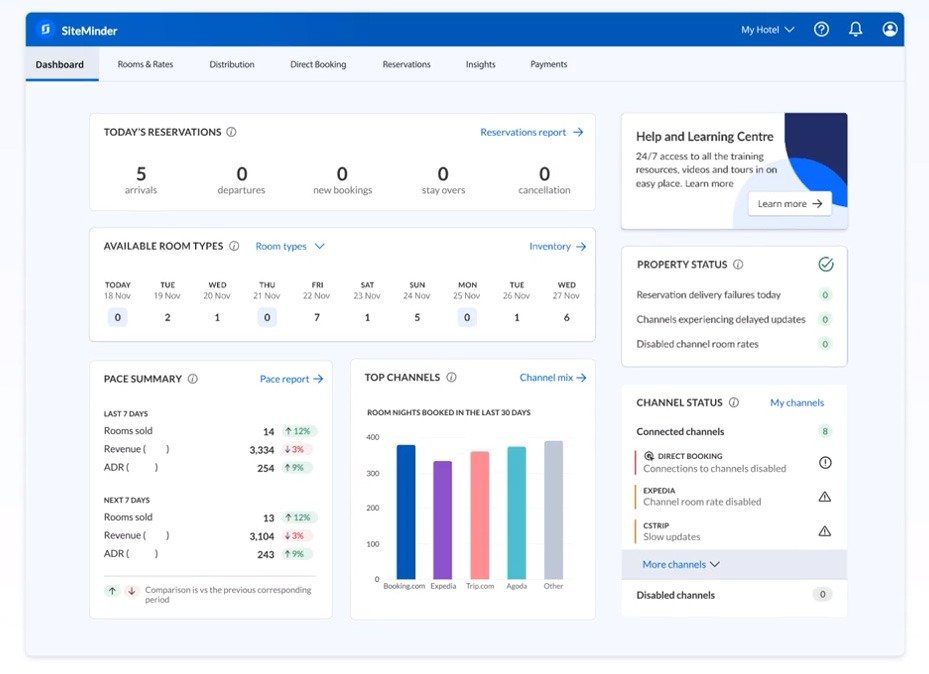This screenshot has width=929, height=674.
Task: Click the warning icon next to CSTRIP
Action: pyautogui.click(x=823, y=530)
